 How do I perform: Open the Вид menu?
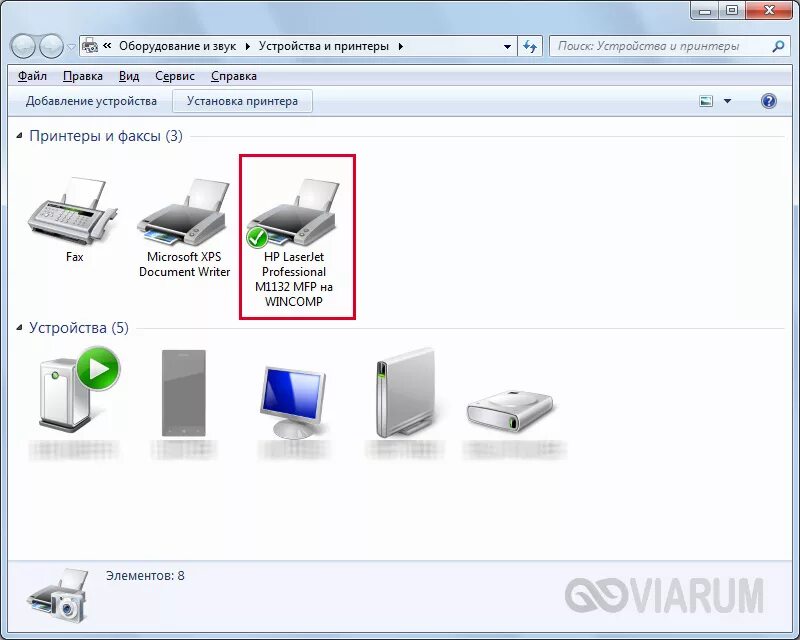[129, 76]
